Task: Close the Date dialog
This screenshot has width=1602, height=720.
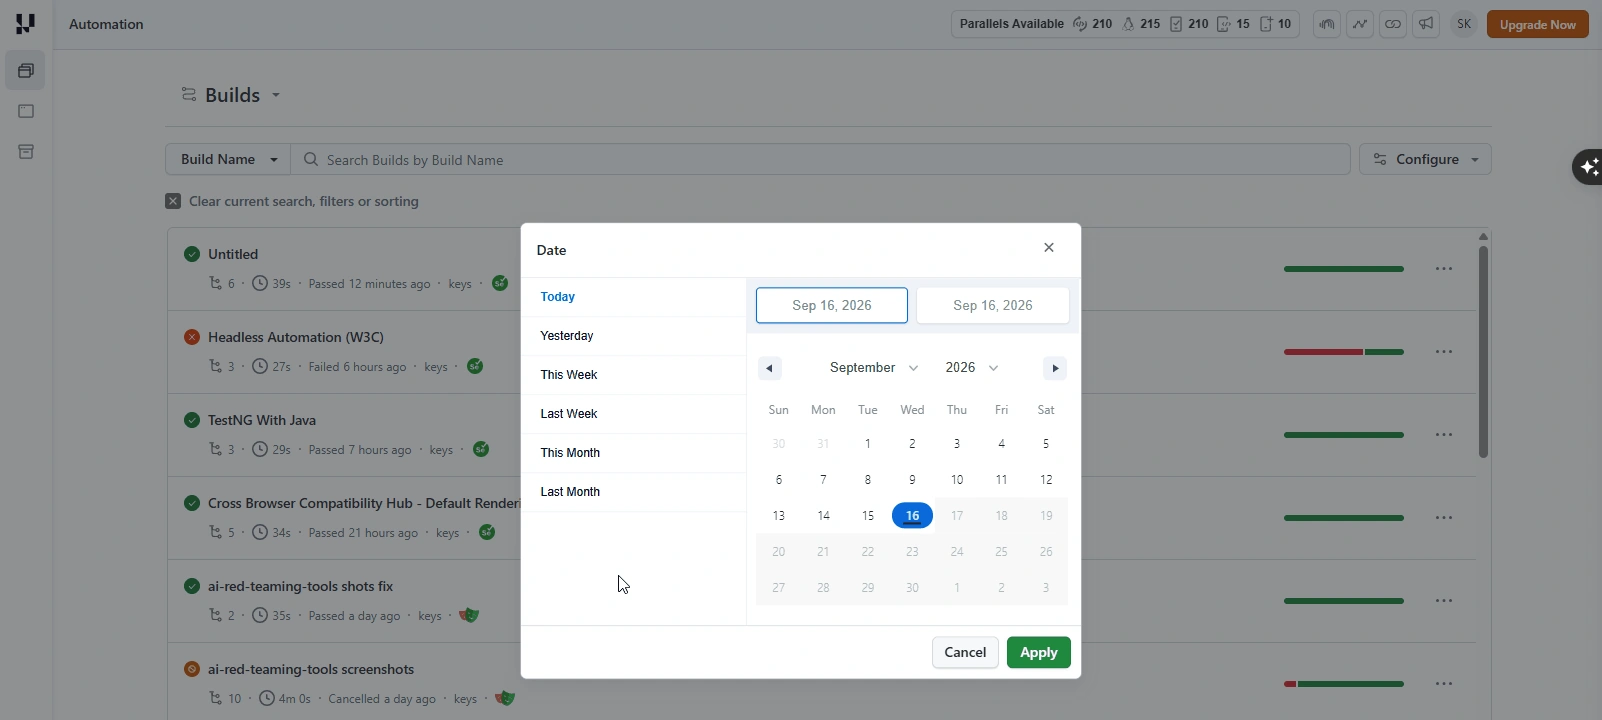Action: coord(1049,247)
